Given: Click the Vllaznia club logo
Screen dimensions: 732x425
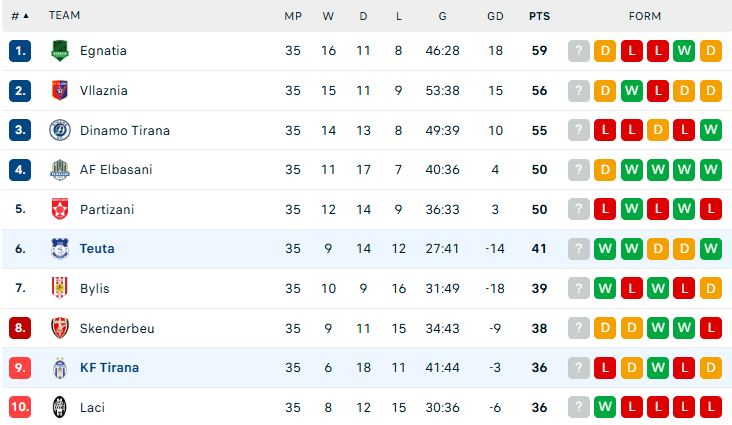Looking at the screenshot, I should tap(59, 91).
